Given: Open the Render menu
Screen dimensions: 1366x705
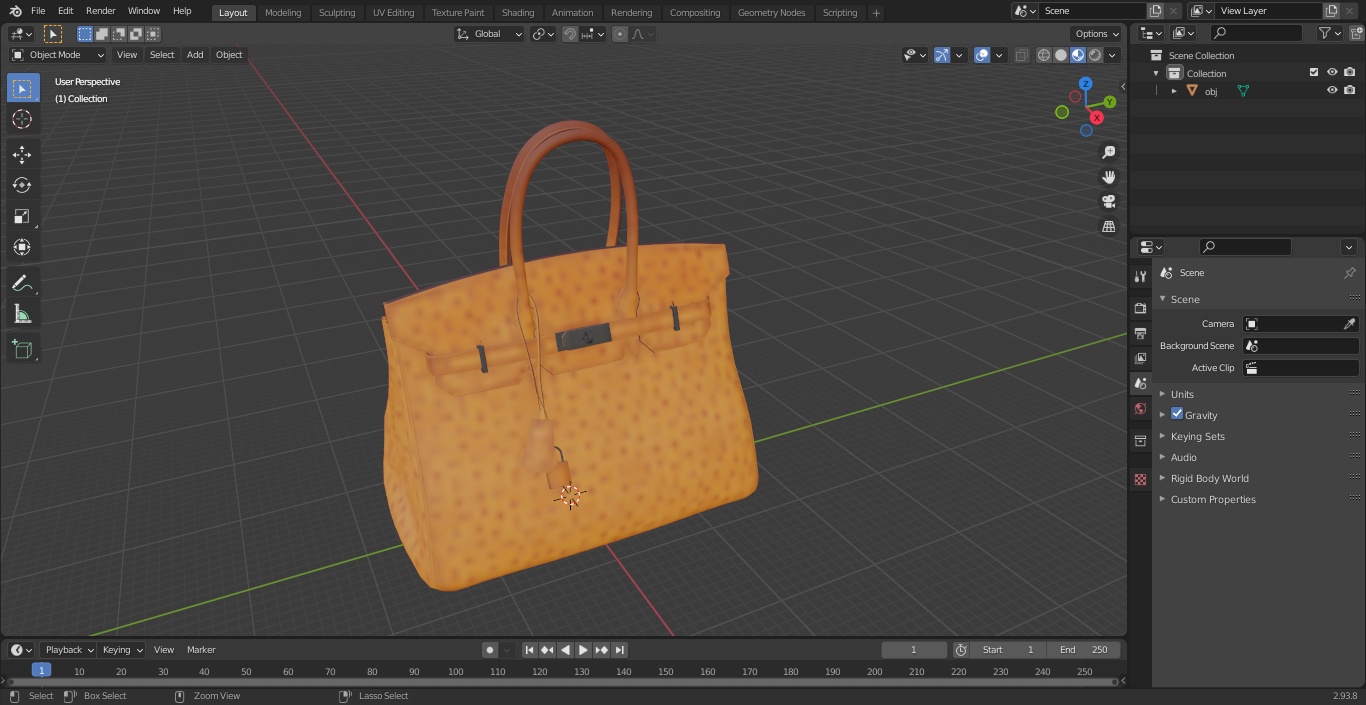Looking at the screenshot, I should [x=101, y=11].
